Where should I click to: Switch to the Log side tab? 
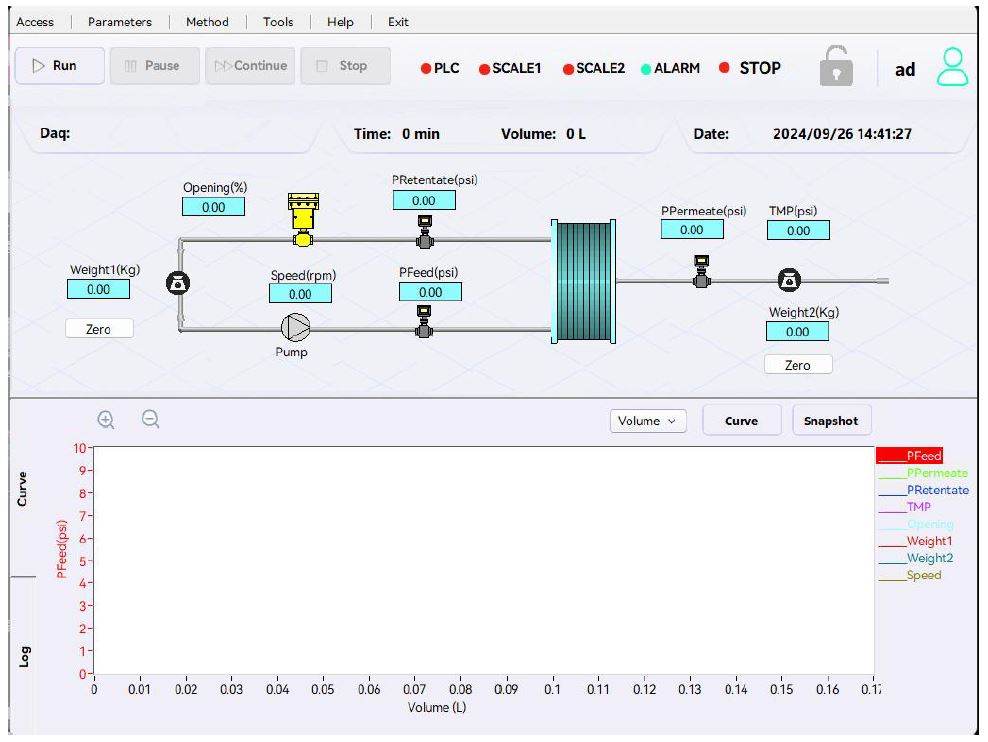click(23, 656)
